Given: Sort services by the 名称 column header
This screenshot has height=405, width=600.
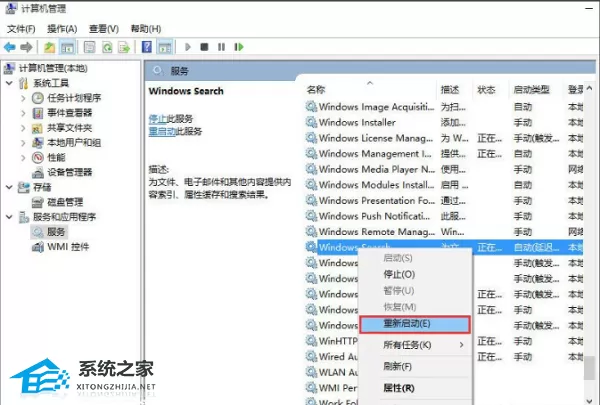Looking at the screenshot, I should click(x=316, y=90).
